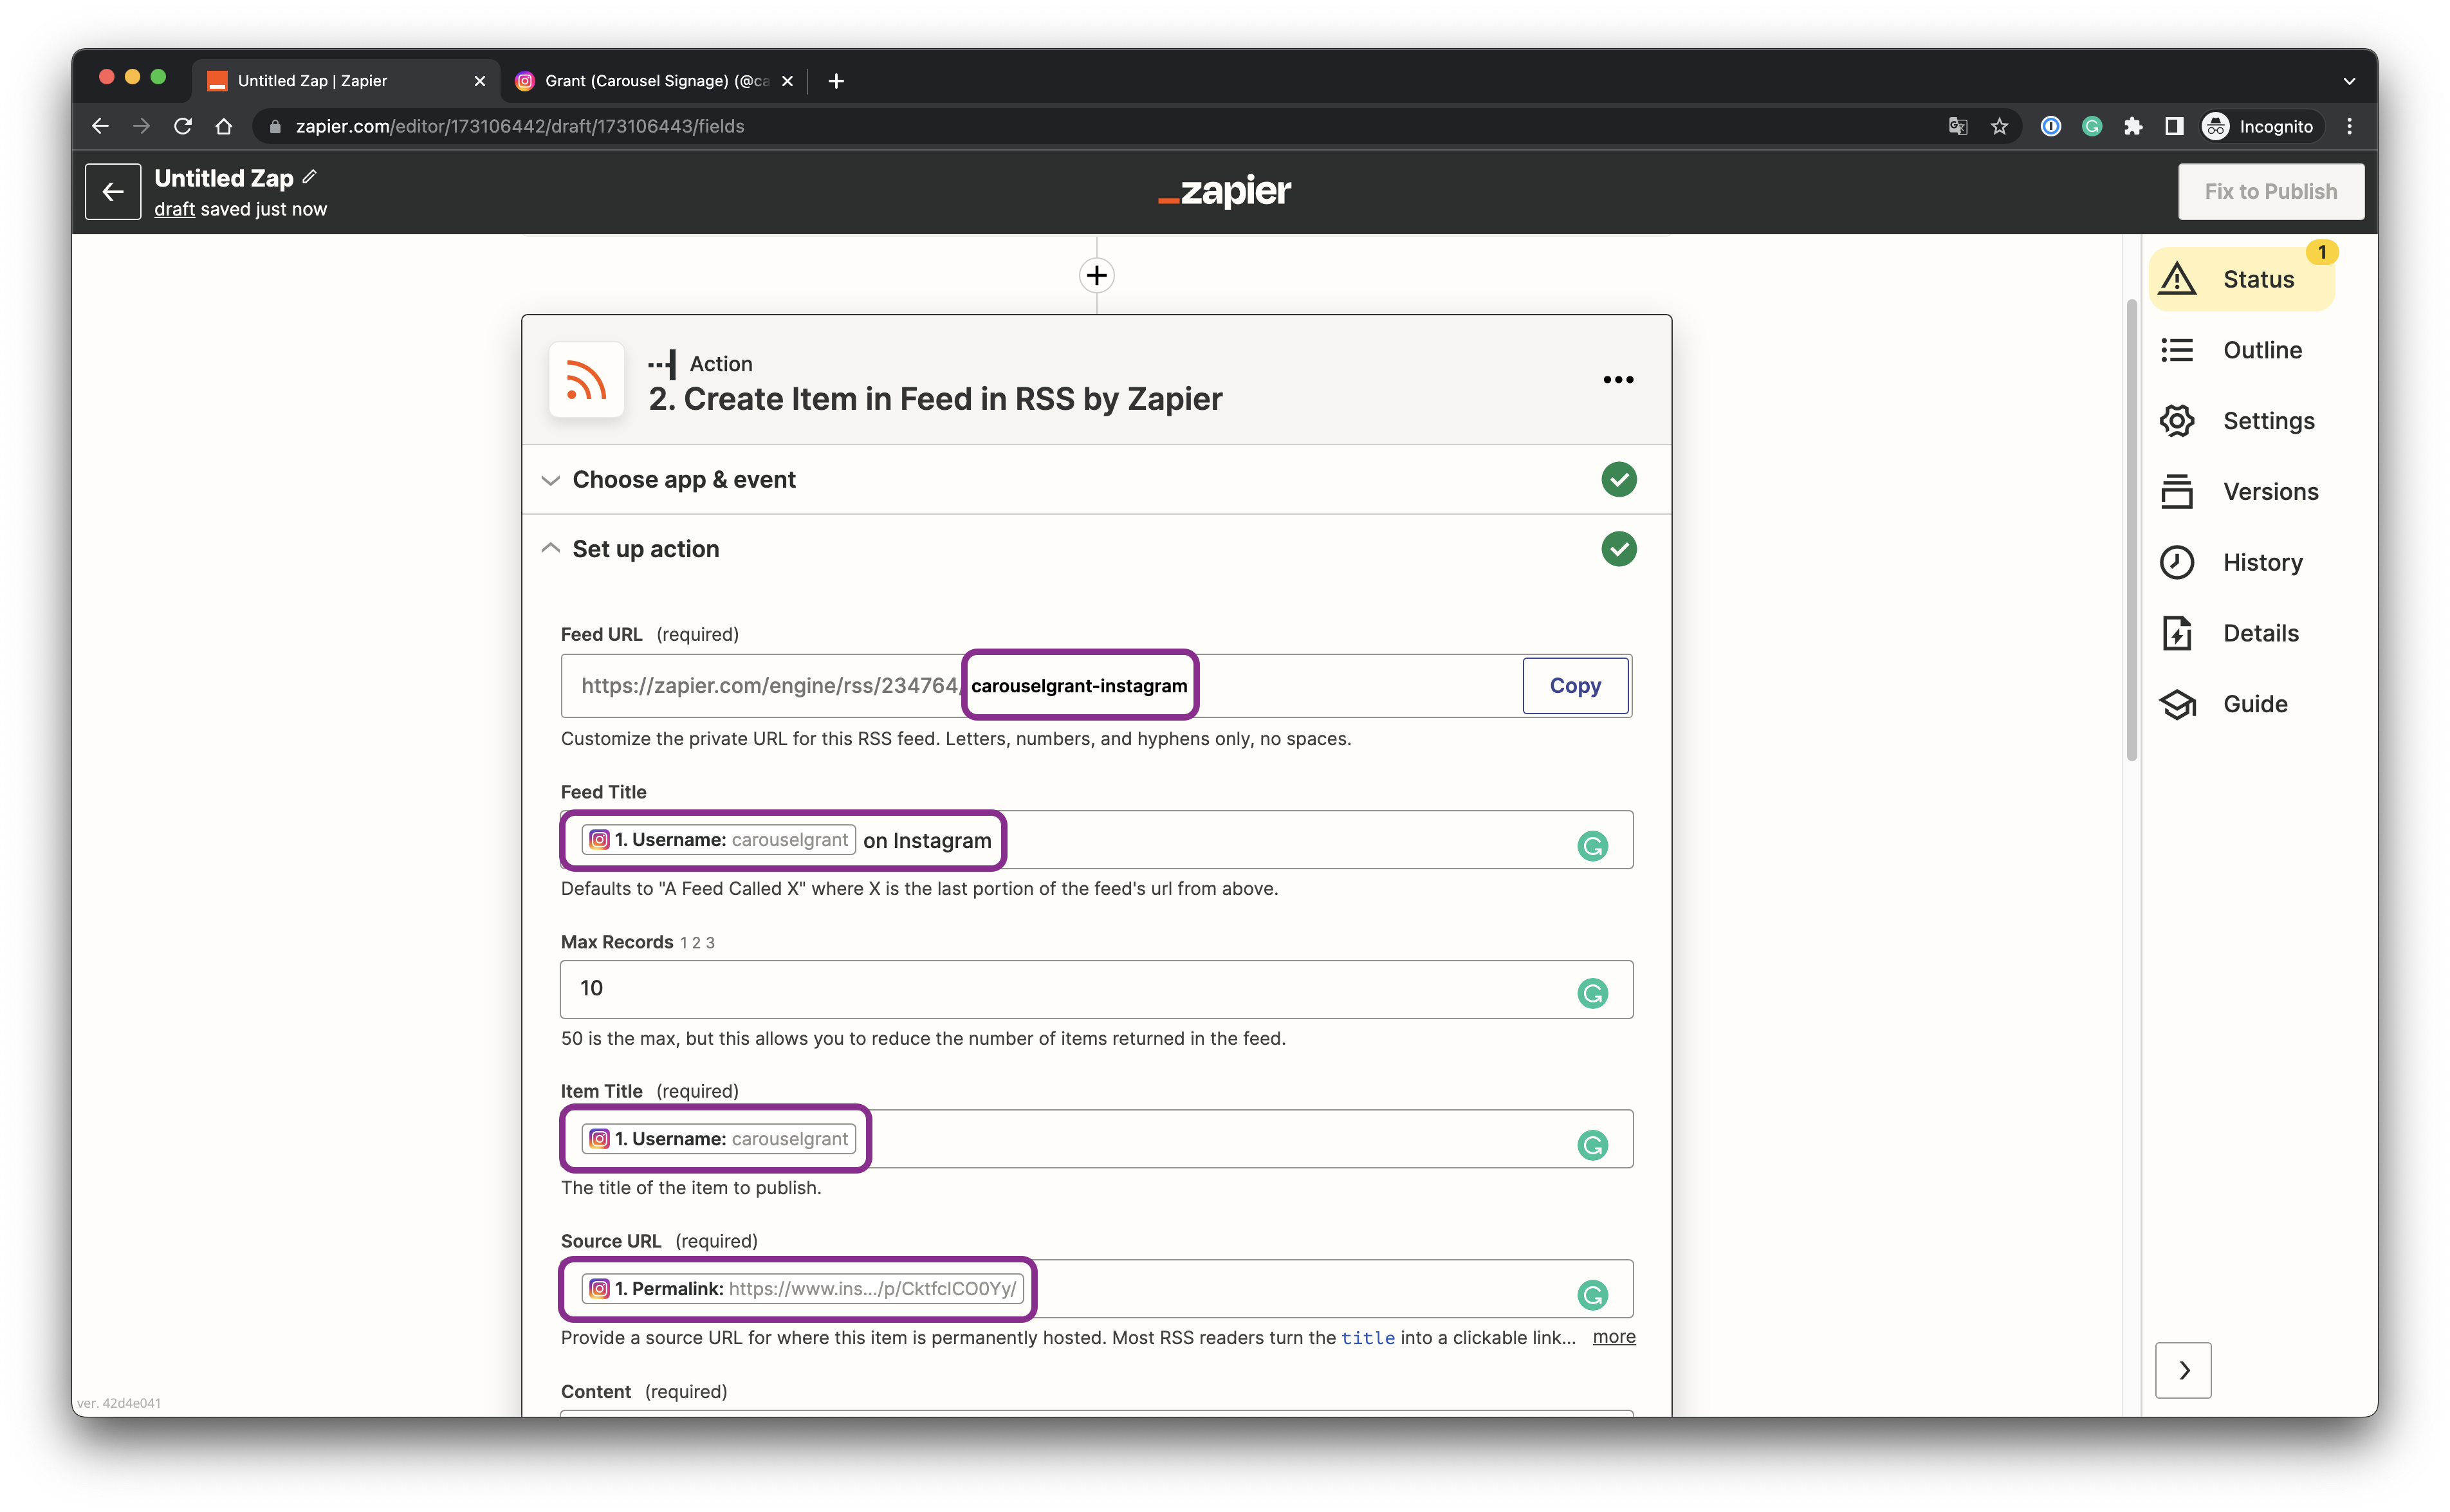Open the action step three-dots menu
The height and width of the screenshot is (1512, 2450).
click(1618, 380)
